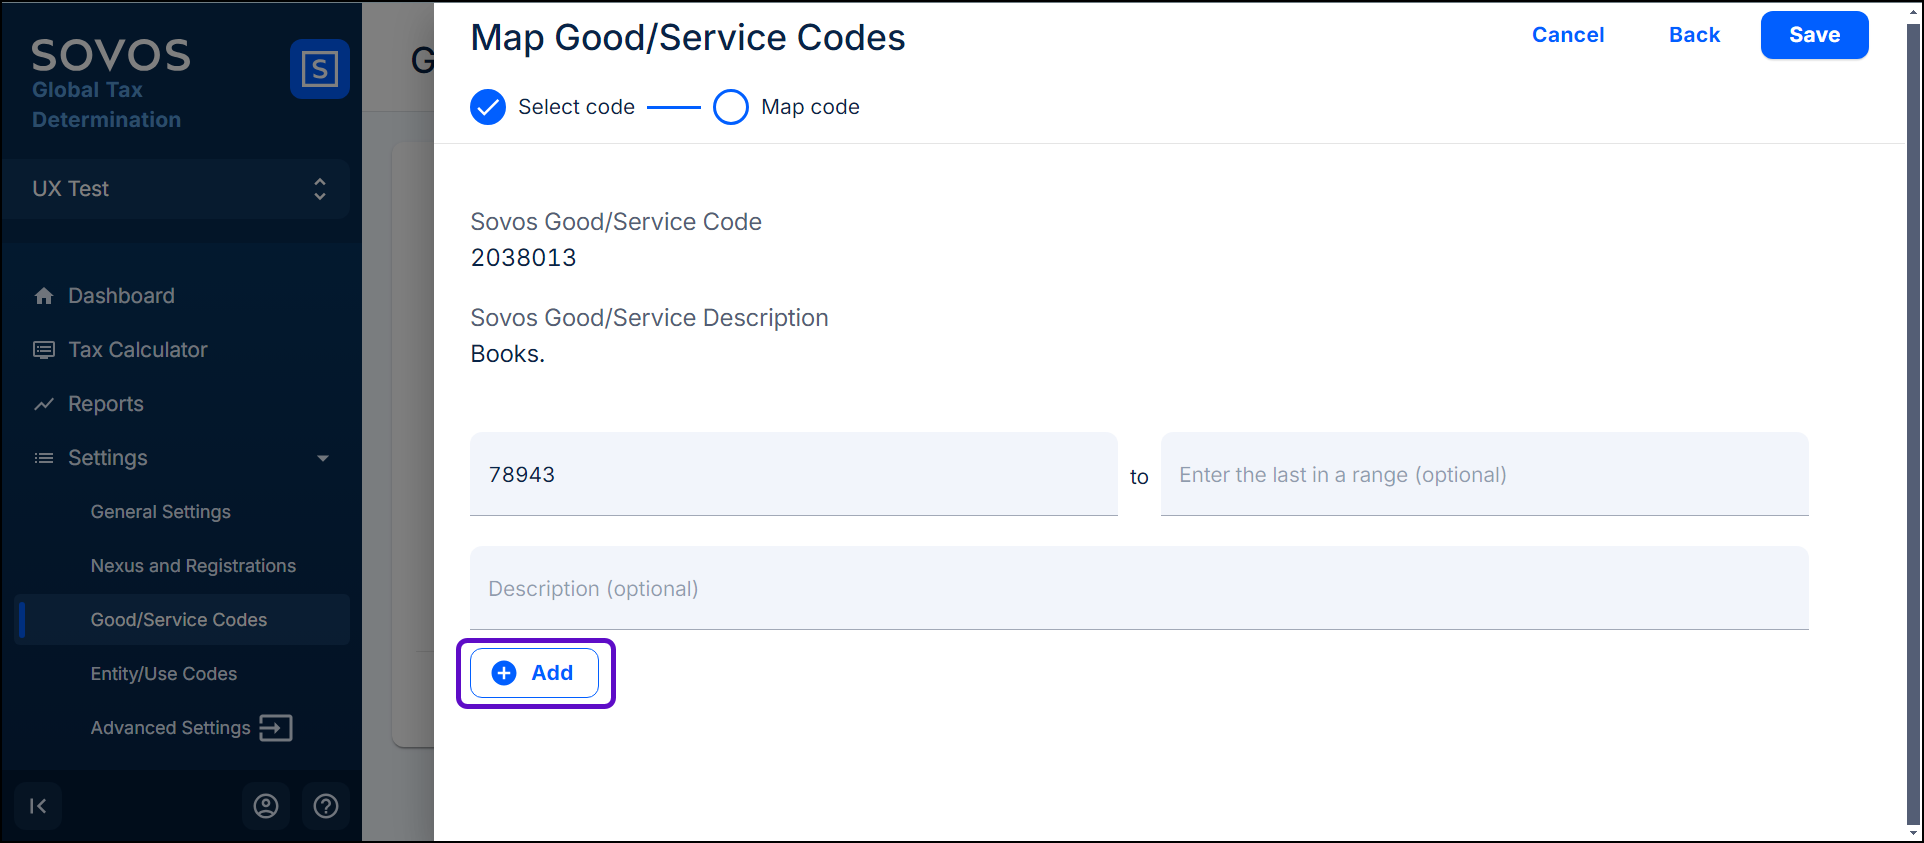
Task: Open Entity/Use Codes page
Action: tap(164, 674)
